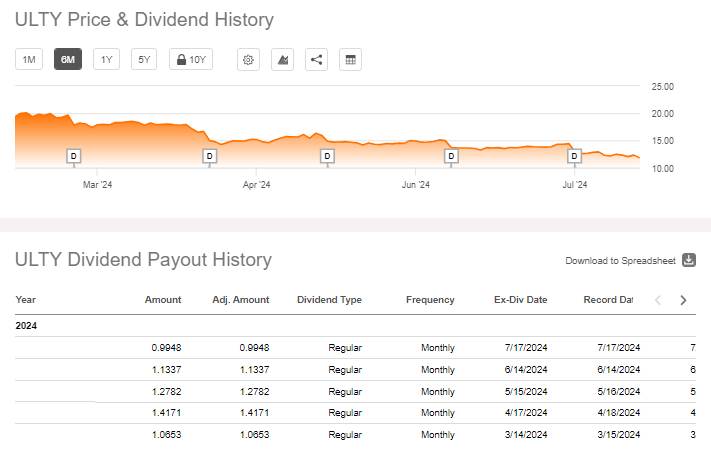
Task: Select the 1M time range
Action: 29,59
